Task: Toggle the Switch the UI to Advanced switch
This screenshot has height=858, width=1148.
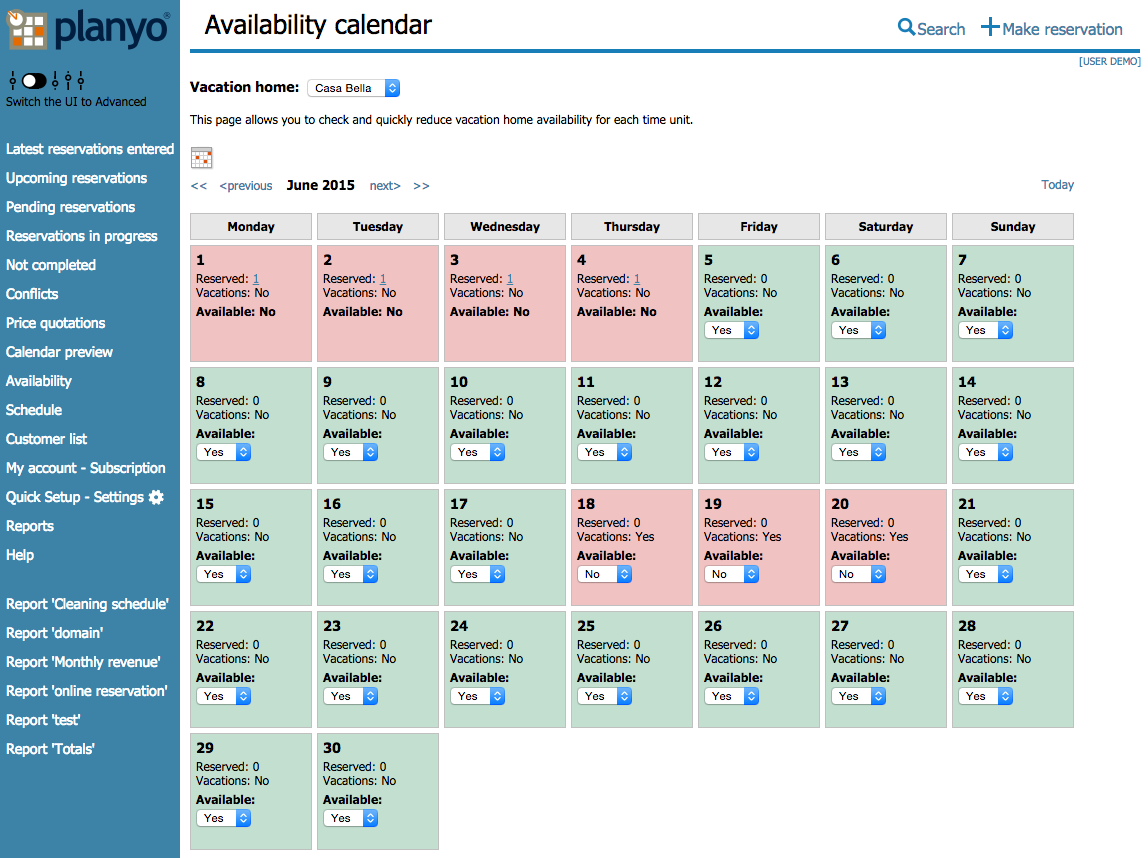Action: 34,81
